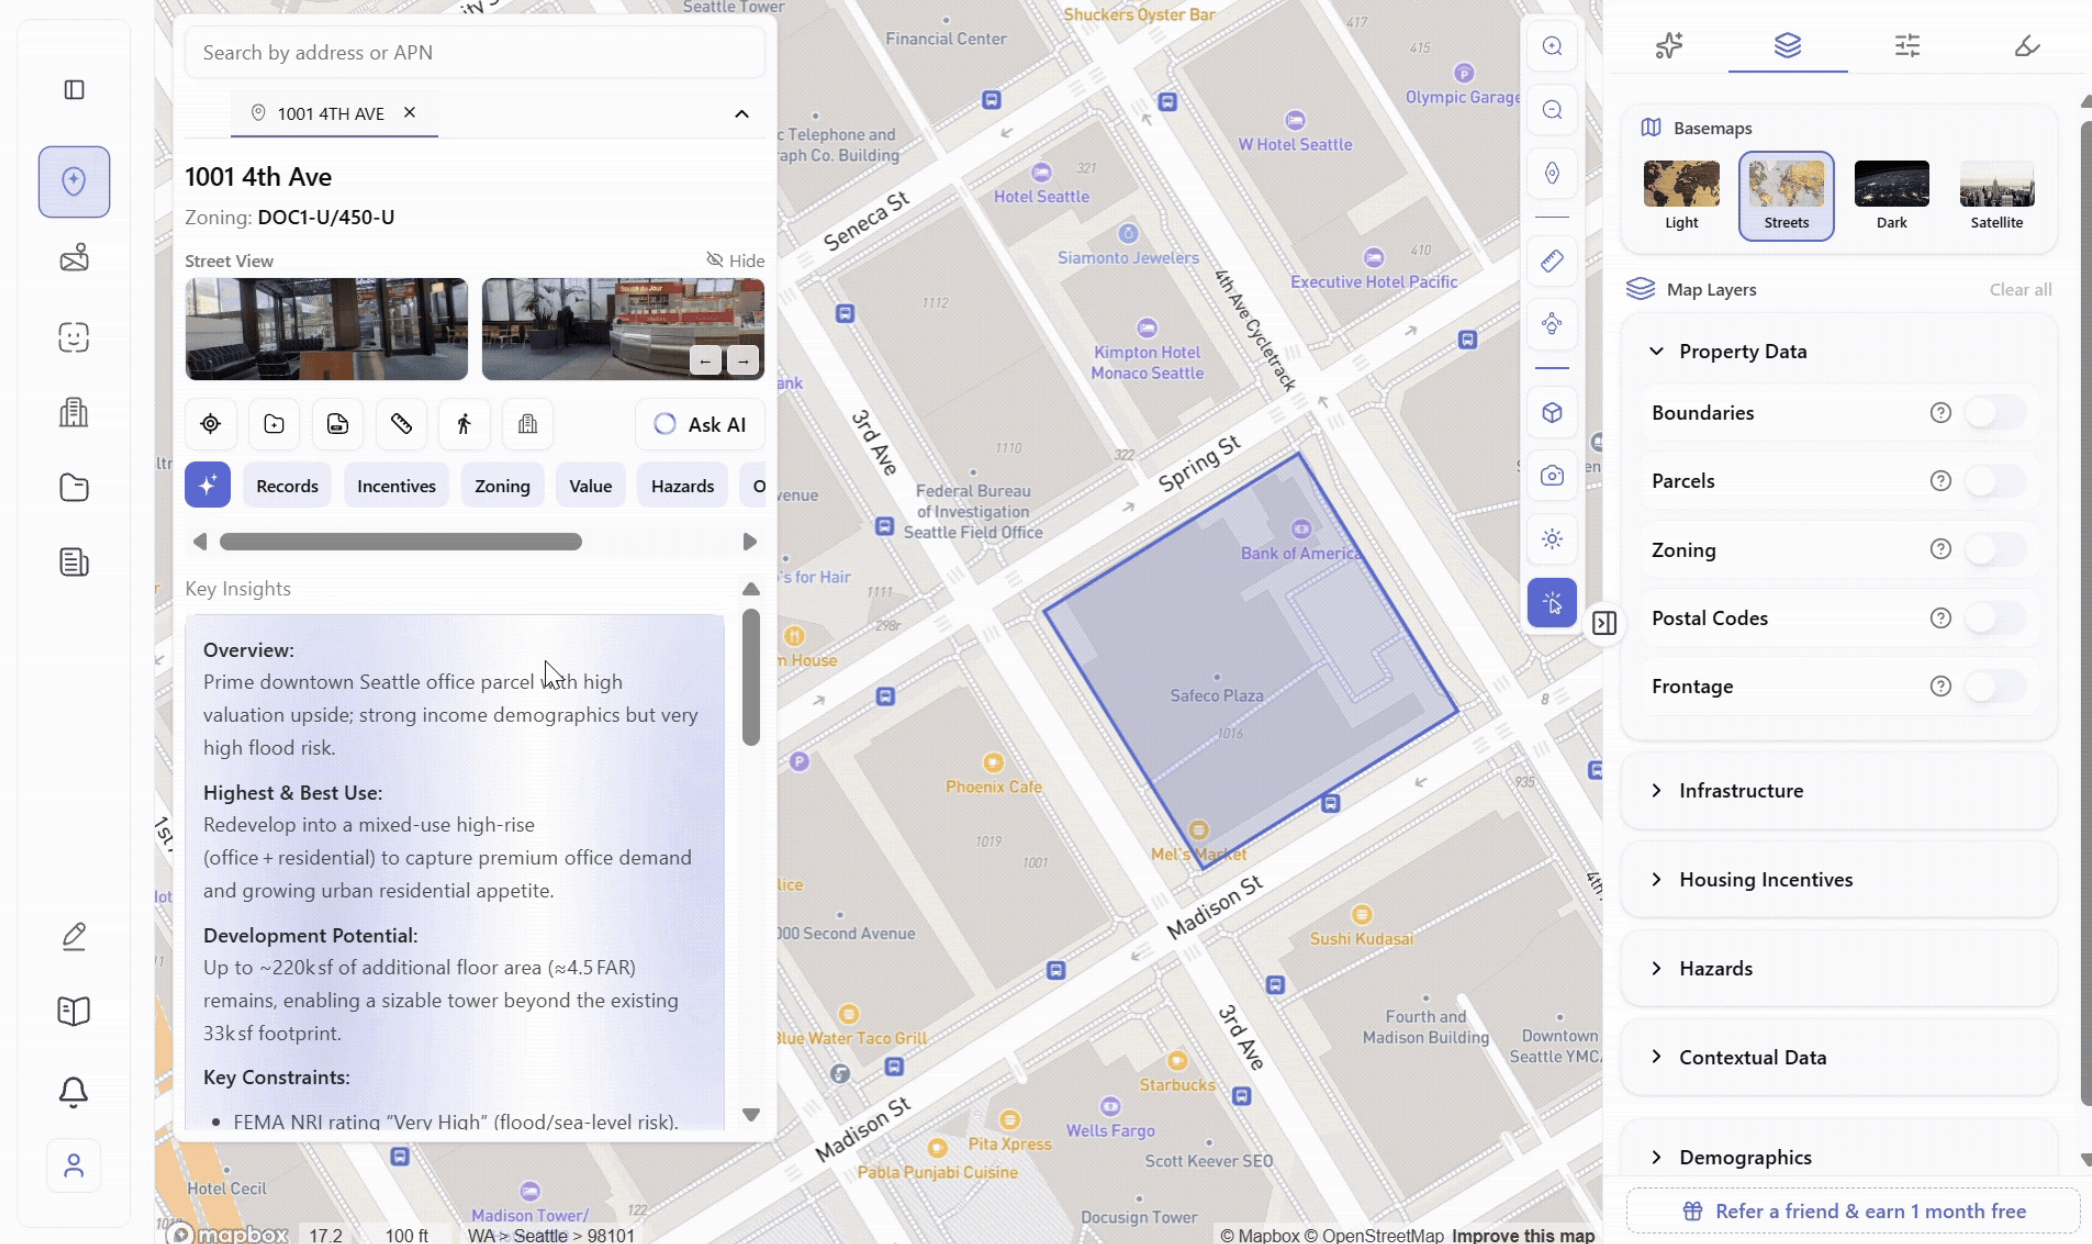Click the drone icon in map toolbar

[1552, 324]
